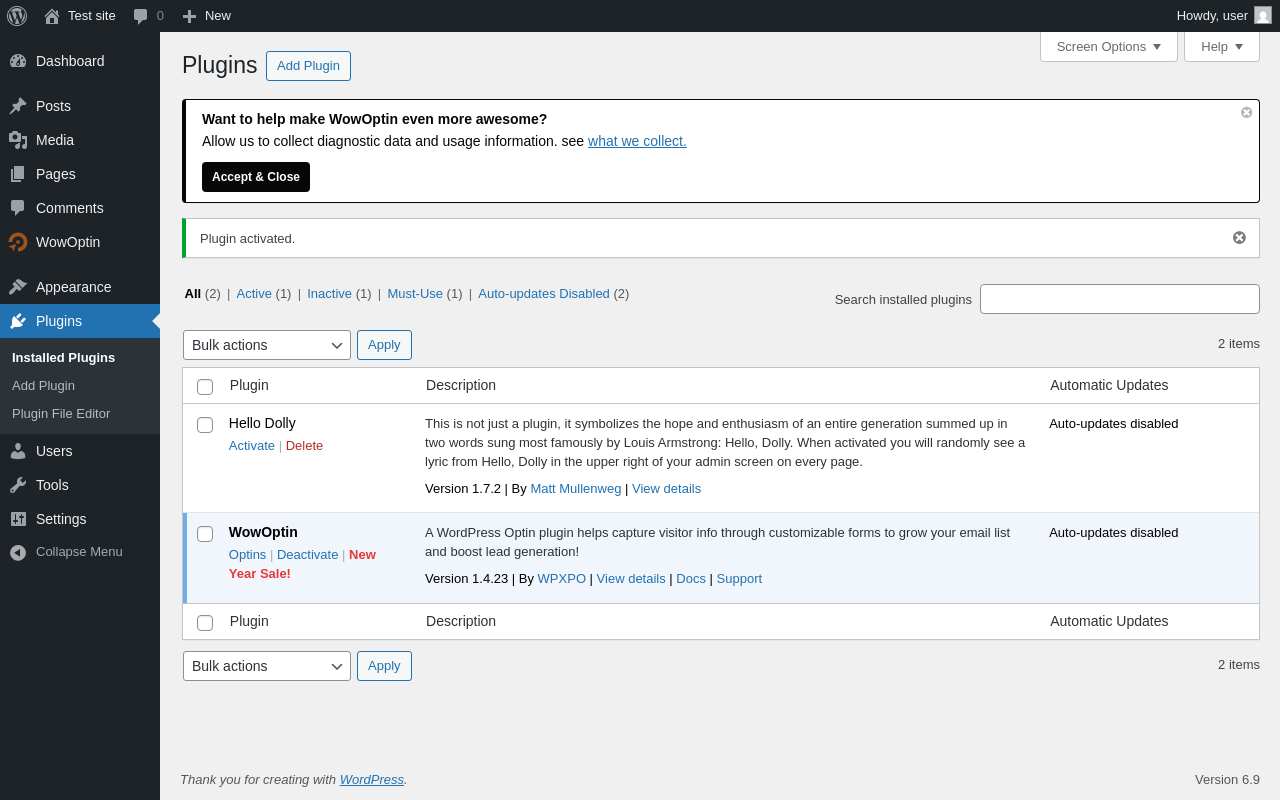Click the WowOptin sidebar icon

18,242
